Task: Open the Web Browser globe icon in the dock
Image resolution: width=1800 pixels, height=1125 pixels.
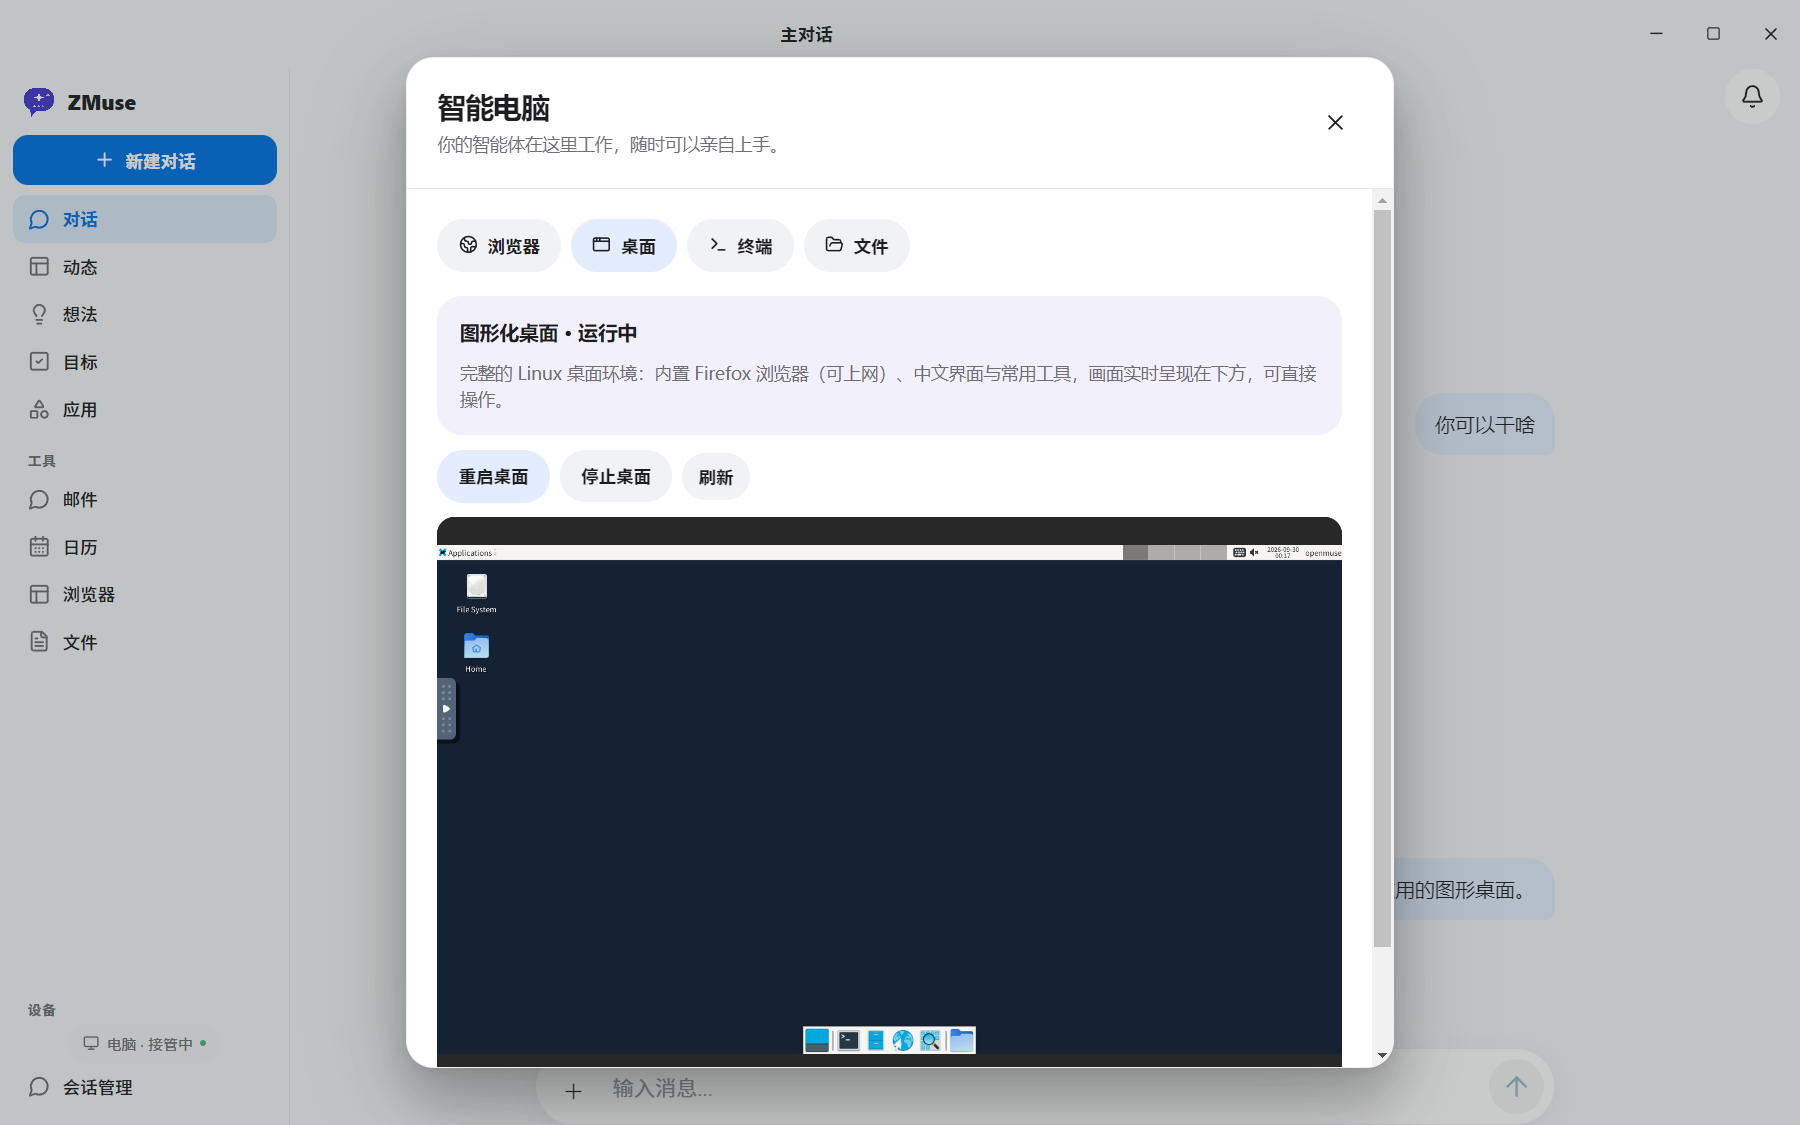Action: click(x=903, y=1041)
